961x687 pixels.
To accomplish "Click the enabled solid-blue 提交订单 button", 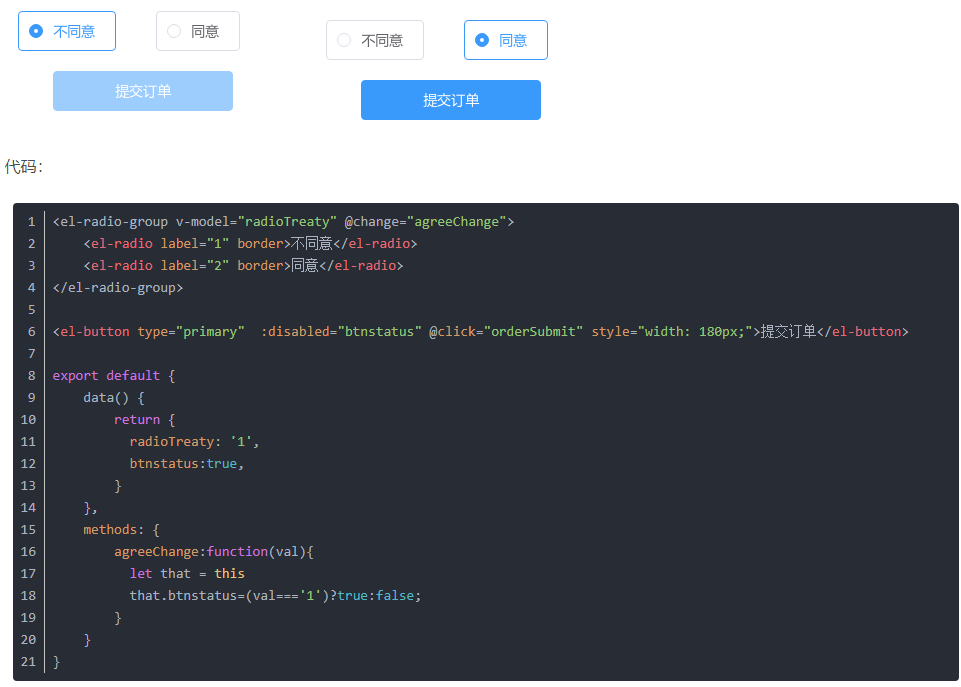I will click(450, 100).
